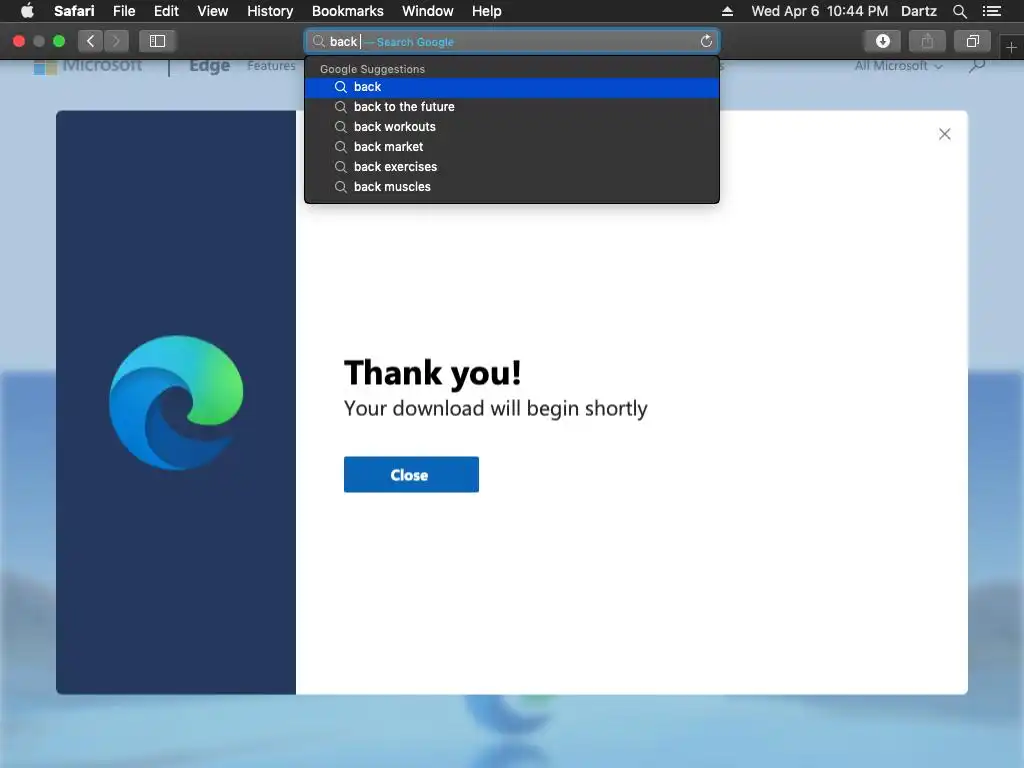
Task: Toggle the Safari sidebar button
Action: (157, 41)
